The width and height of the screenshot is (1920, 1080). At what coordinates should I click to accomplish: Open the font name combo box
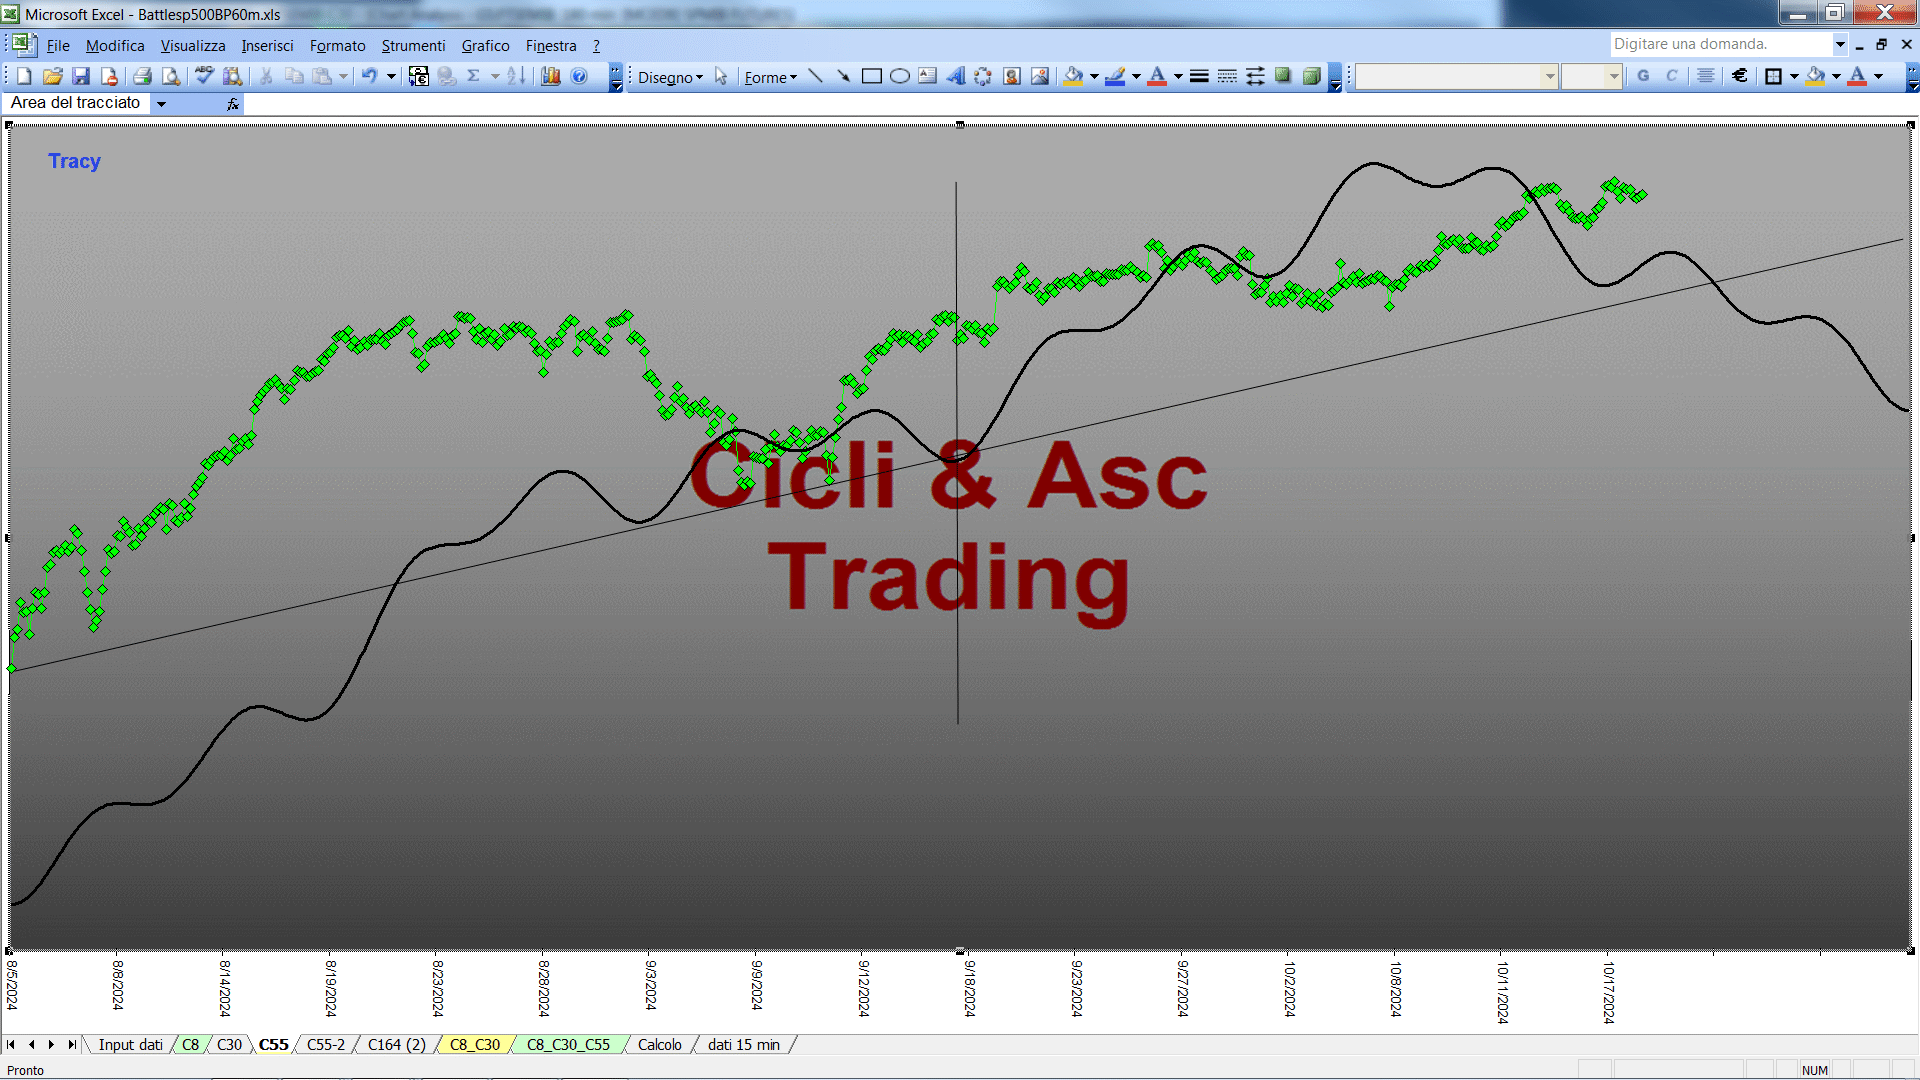1457,76
